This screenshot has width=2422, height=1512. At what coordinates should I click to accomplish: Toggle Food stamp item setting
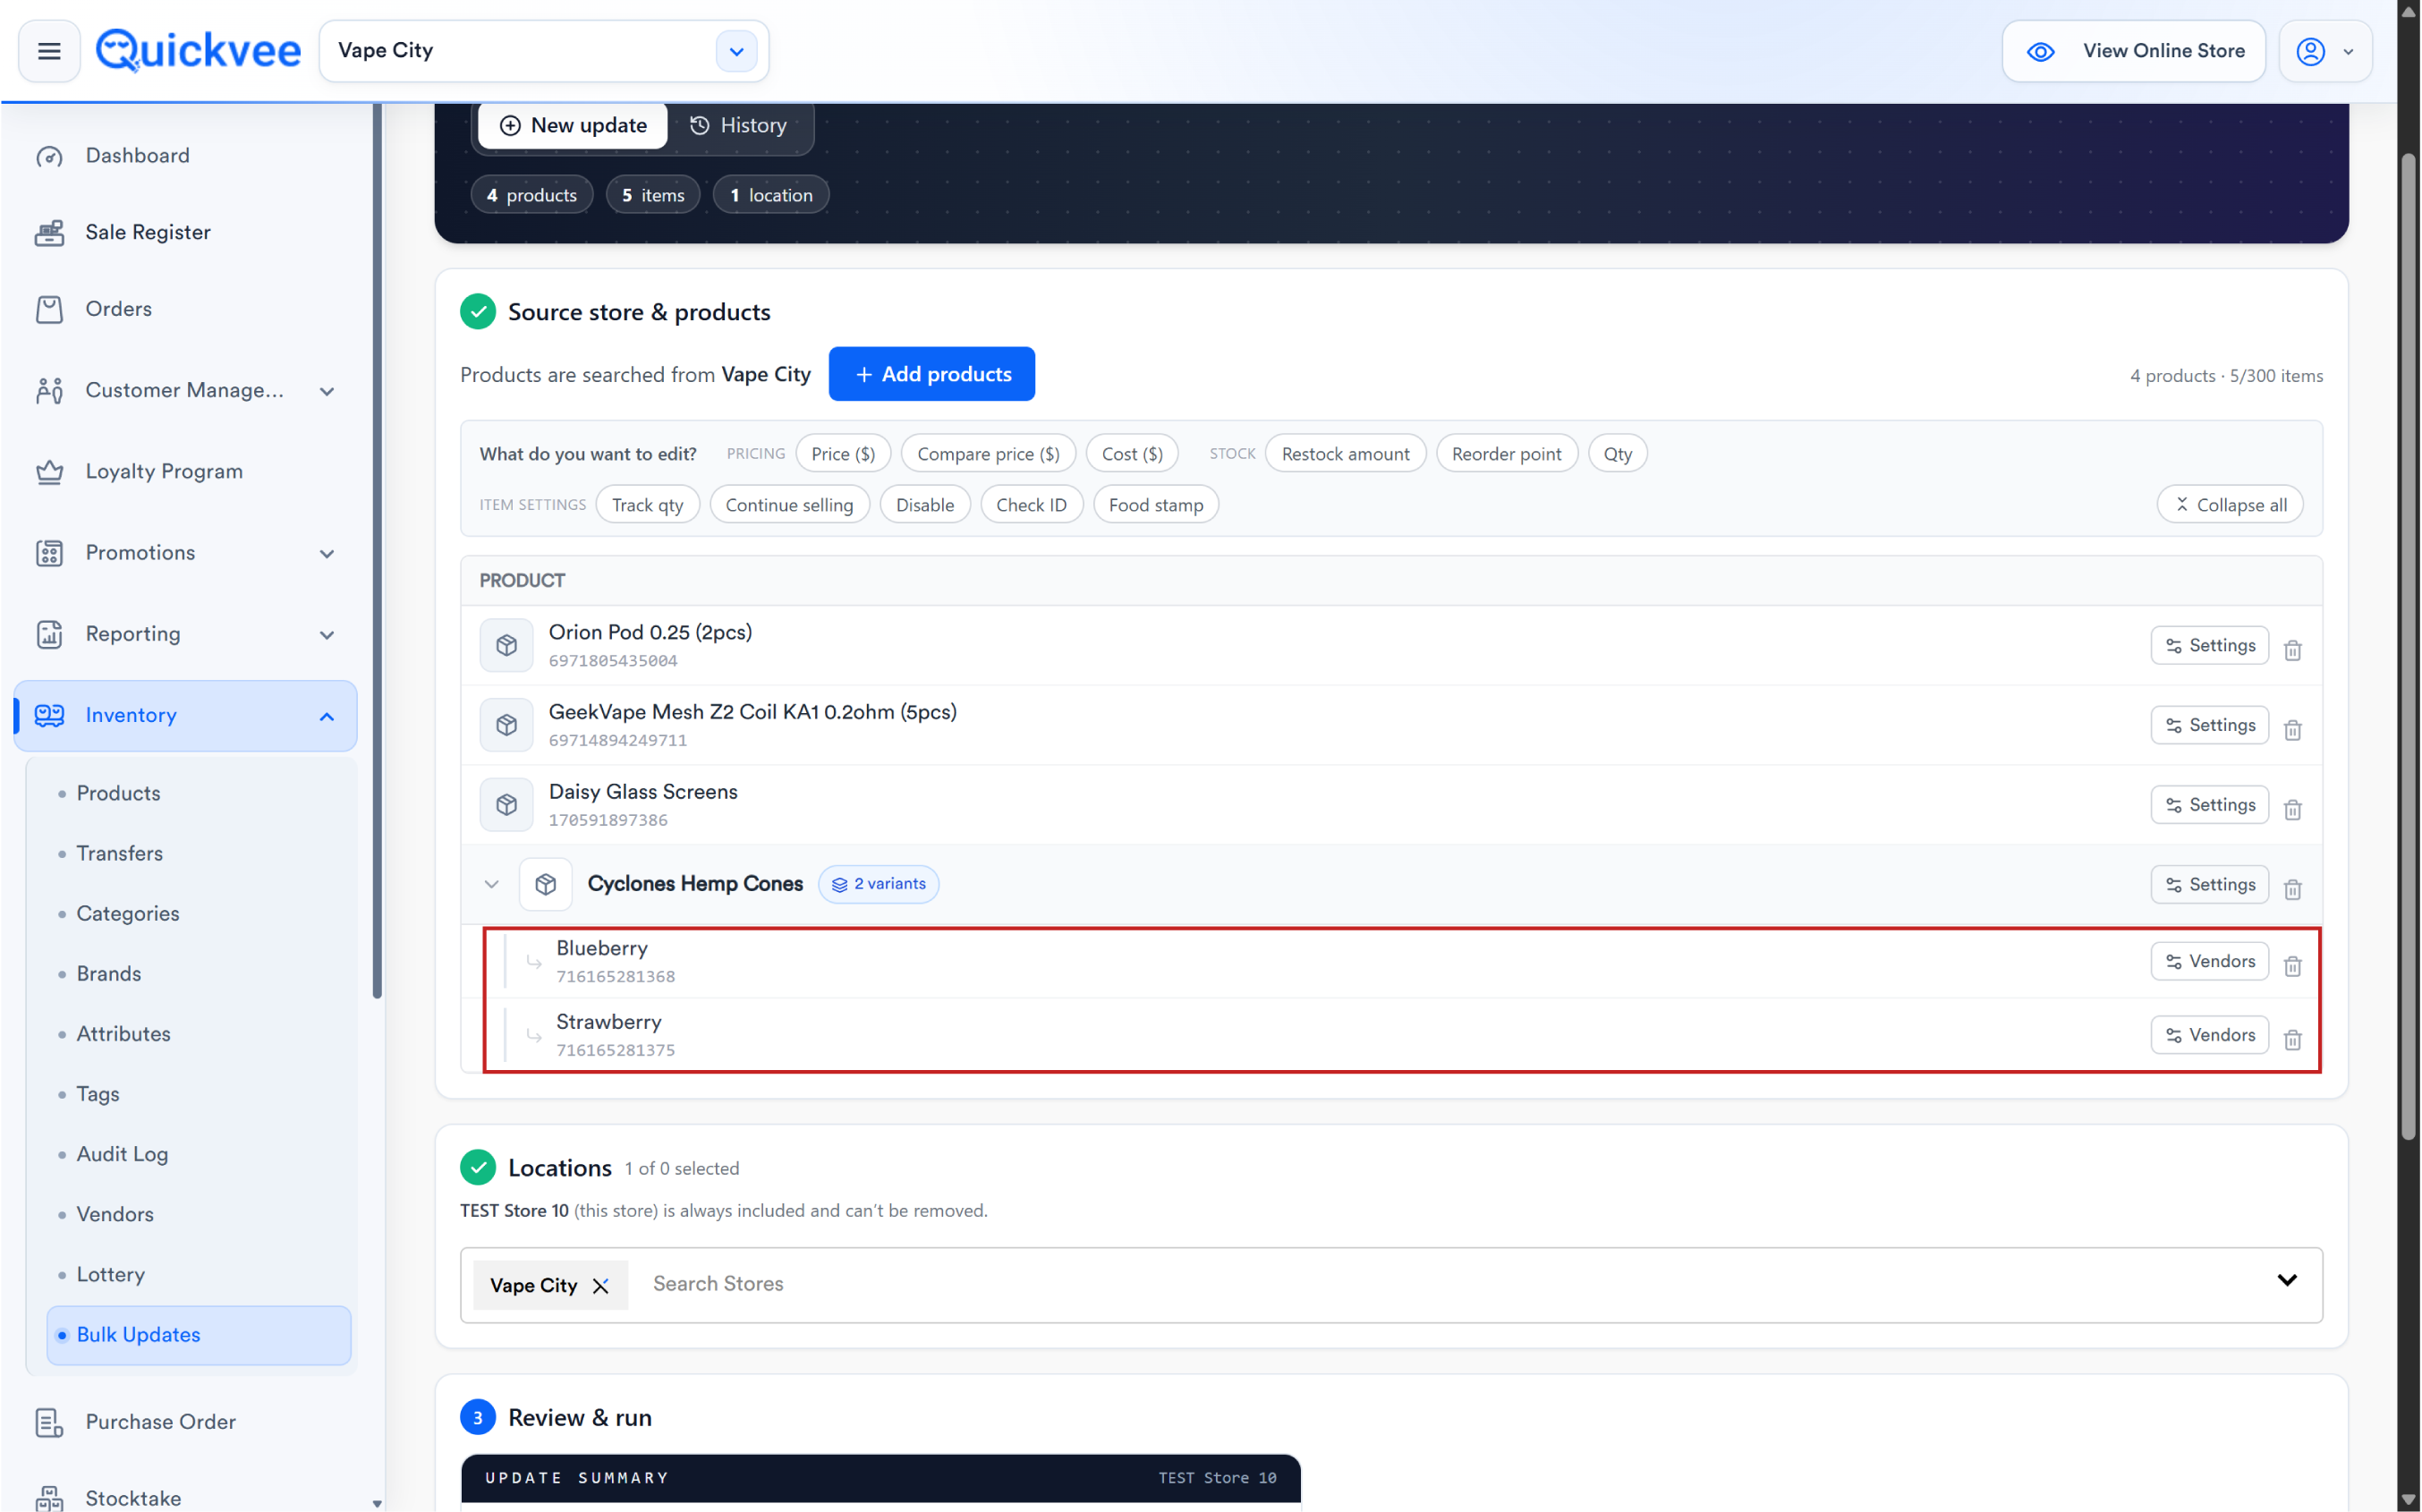point(1155,505)
